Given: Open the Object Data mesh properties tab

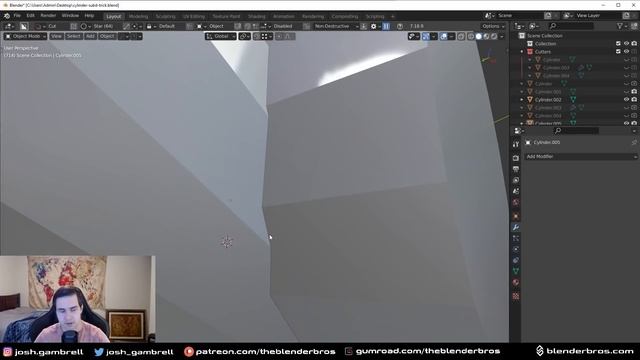Looking at the screenshot, I should pyautogui.click(x=516, y=271).
